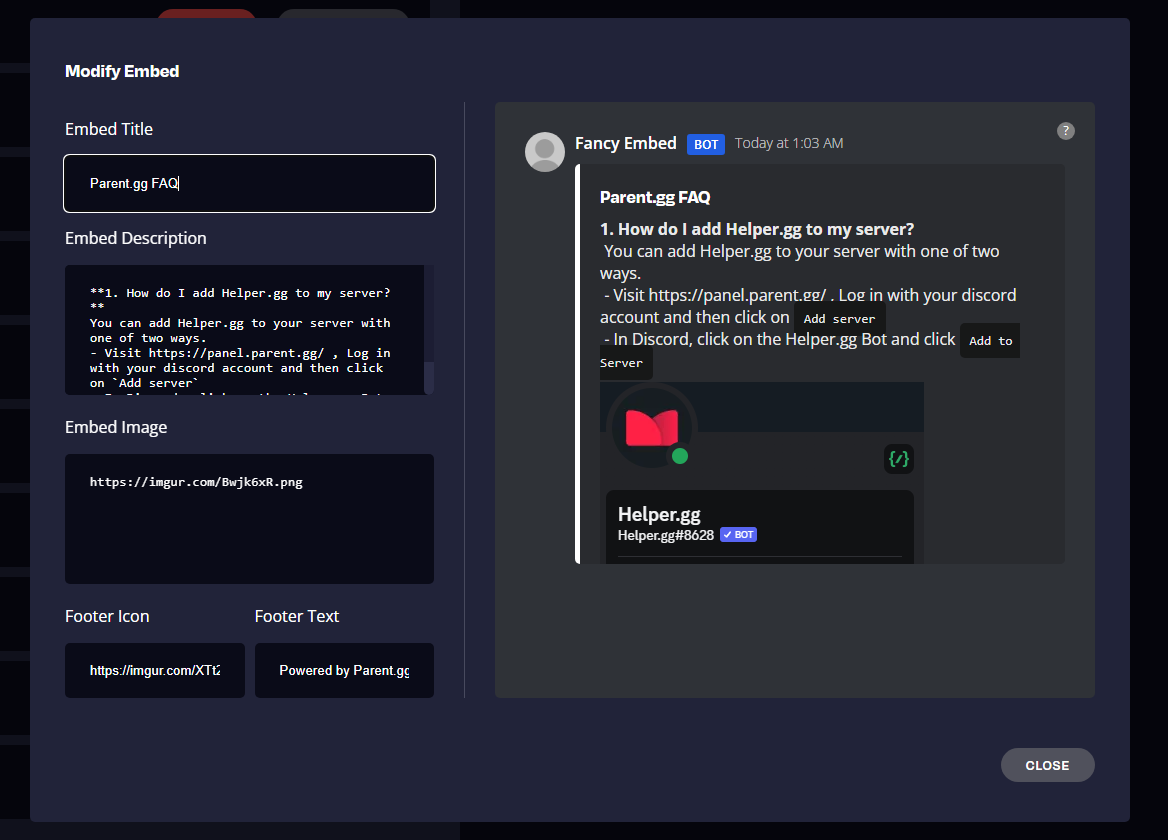Click the Footer Icon URL field
This screenshot has height=840, width=1168.
155,670
